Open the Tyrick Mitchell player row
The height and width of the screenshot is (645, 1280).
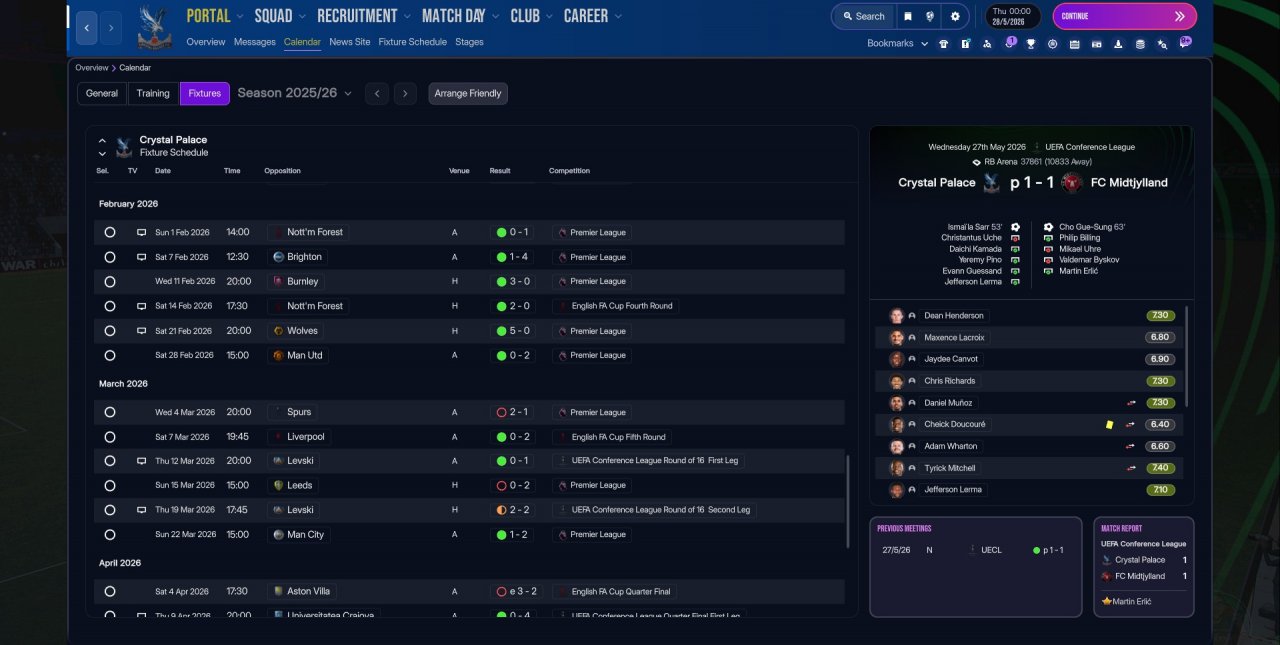pyautogui.click(x=1031, y=468)
